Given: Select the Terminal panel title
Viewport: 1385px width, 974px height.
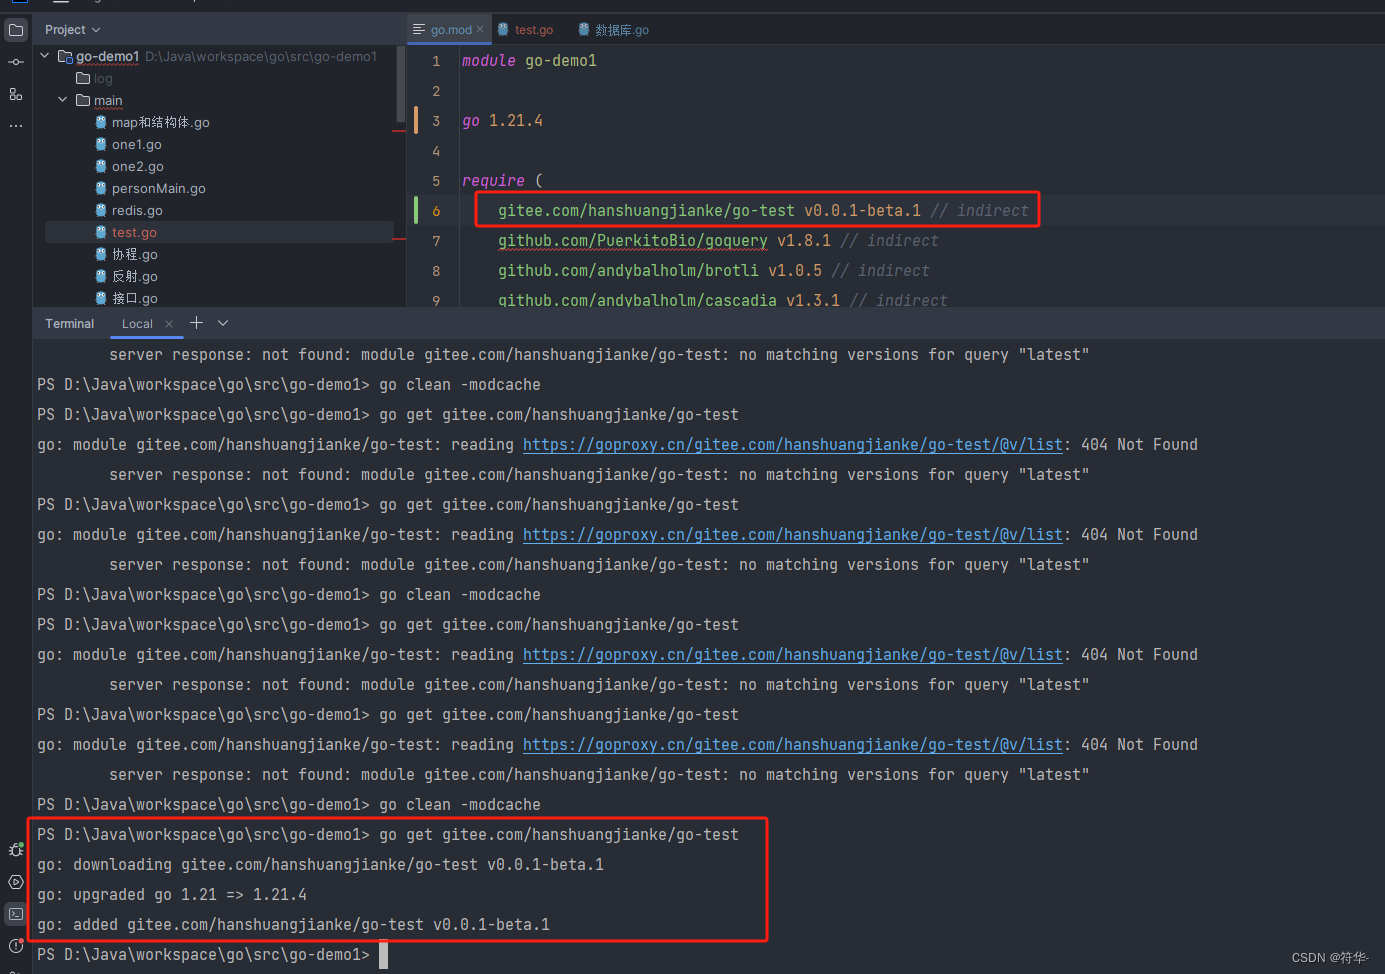Looking at the screenshot, I should [x=70, y=324].
